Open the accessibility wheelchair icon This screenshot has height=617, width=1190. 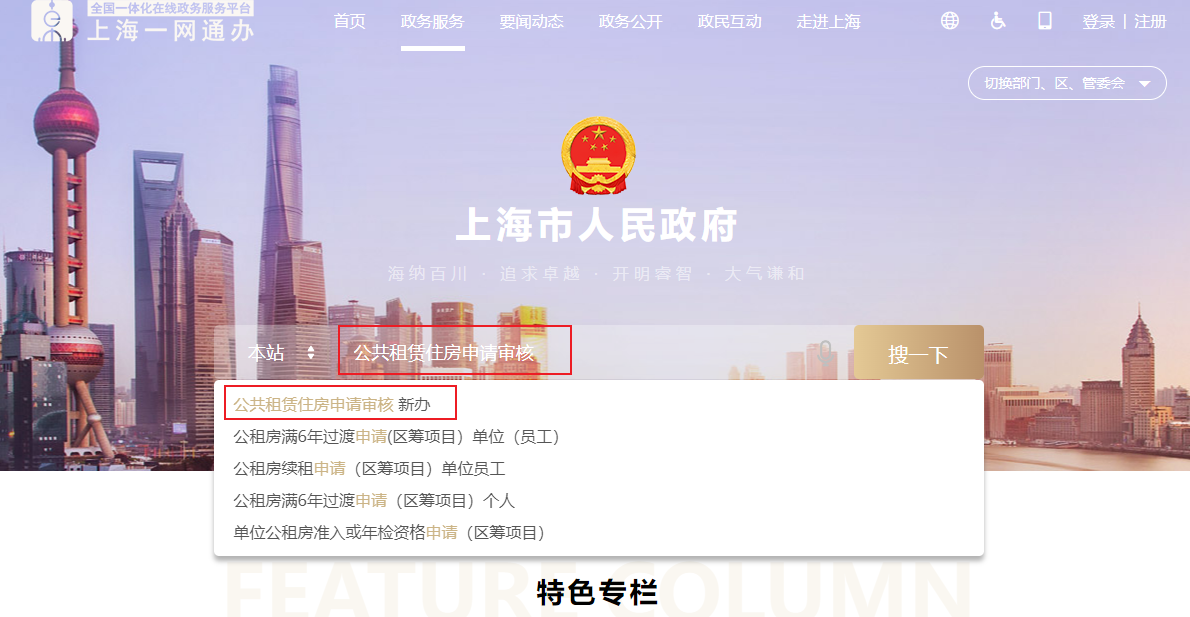click(x=998, y=21)
